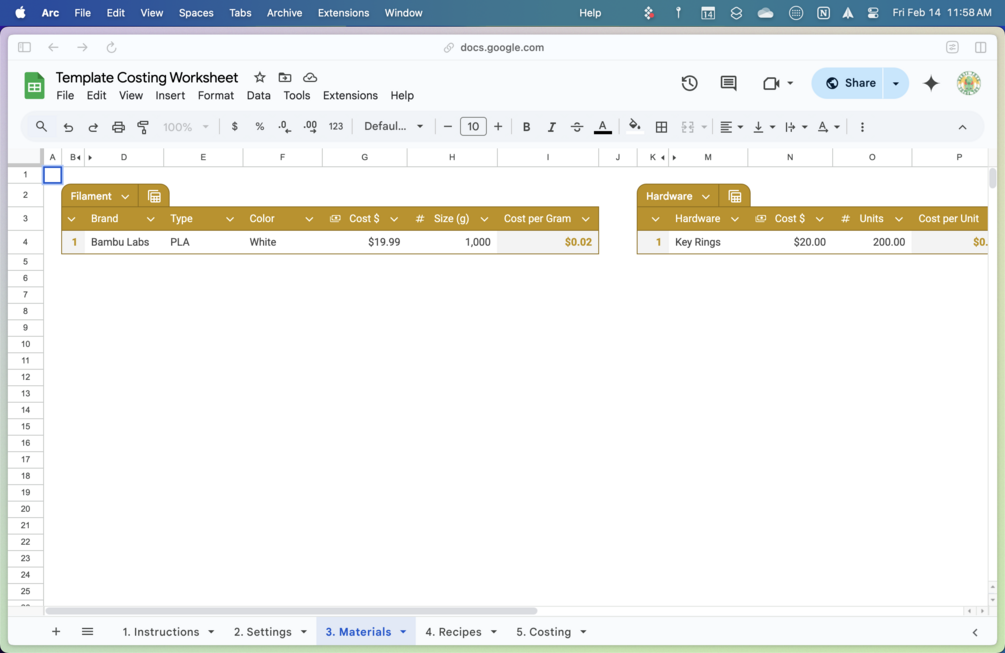Expand Filament table name dropdown

(125, 197)
